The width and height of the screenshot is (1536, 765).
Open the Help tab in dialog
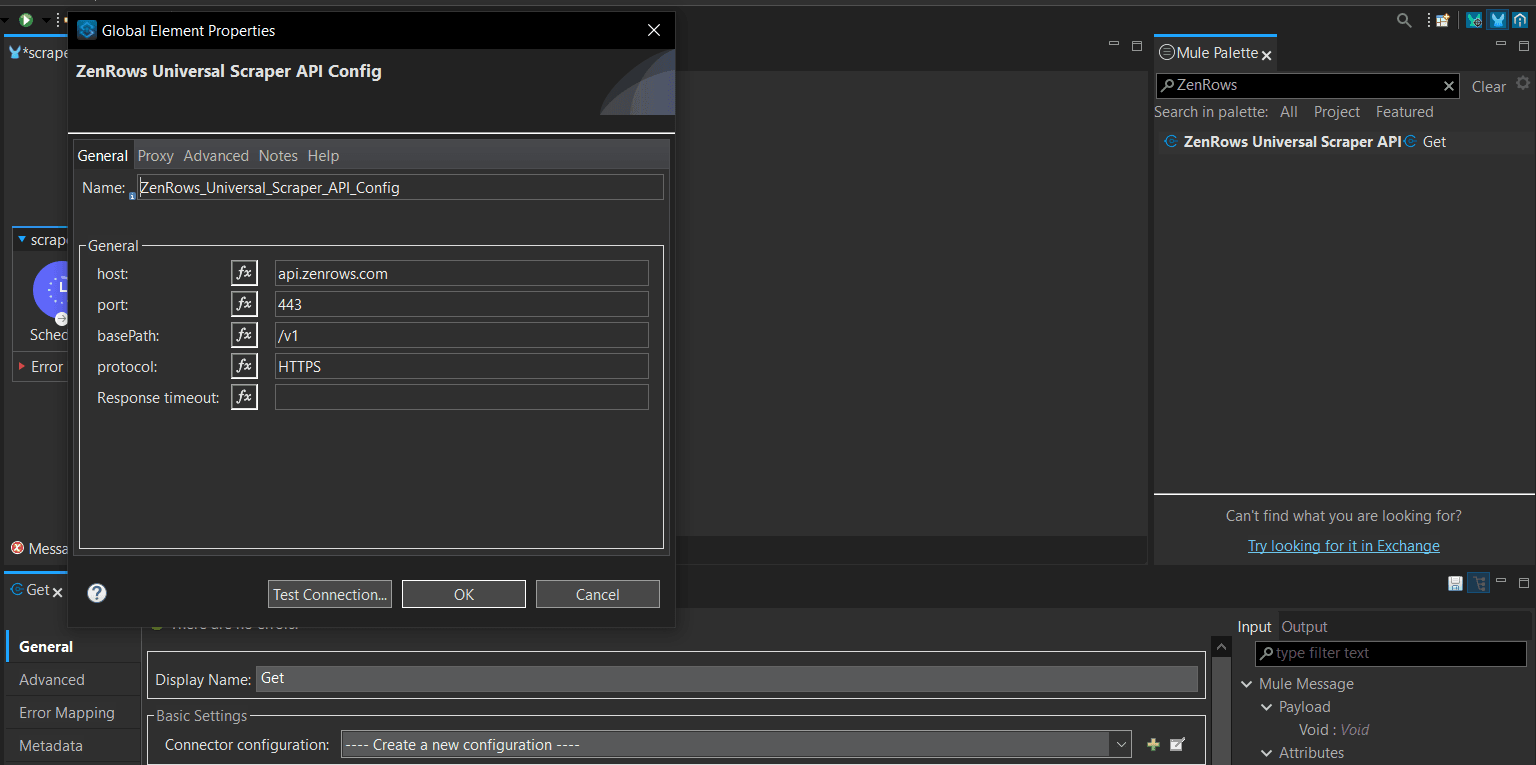[x=323, y=155]
